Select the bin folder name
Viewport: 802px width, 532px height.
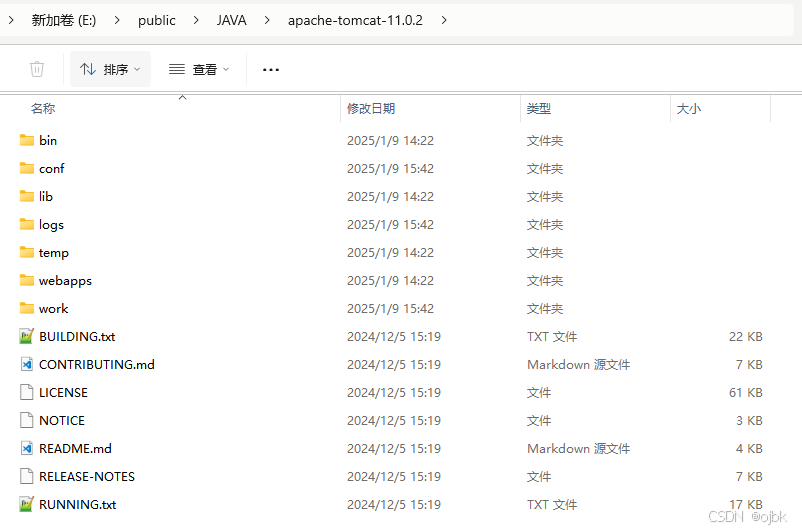coord(48,140)
